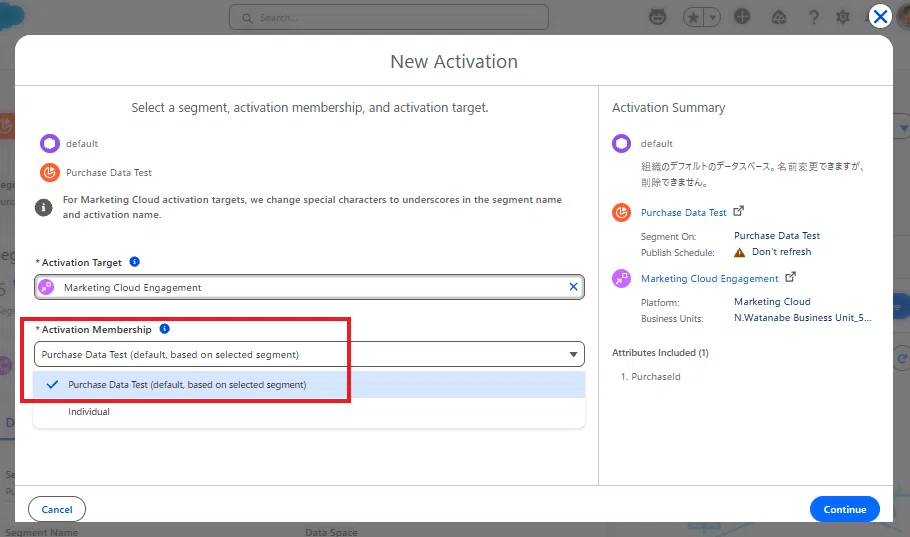Click the 'Data Space' column header behind dialog
The width and height of the screenshot is (910, 537).
pyautogui.click(x=331, y=531)
